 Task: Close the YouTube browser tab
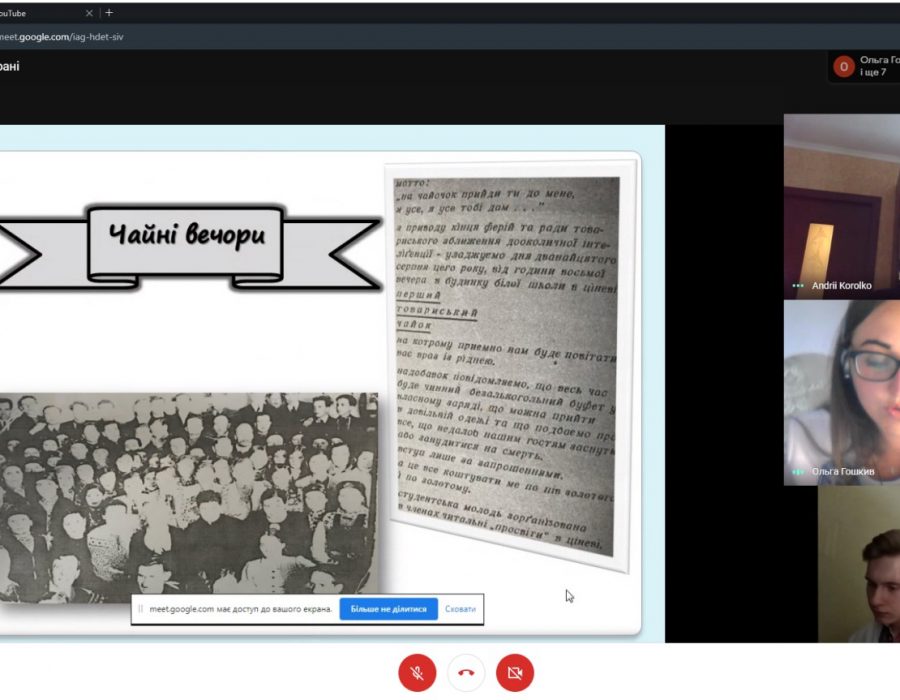pos(89,13)
